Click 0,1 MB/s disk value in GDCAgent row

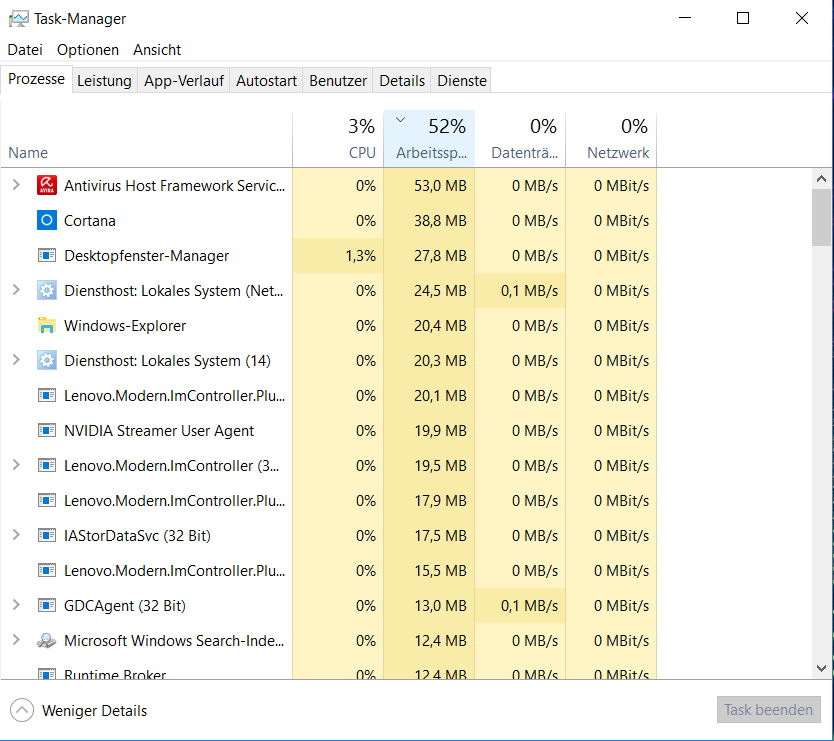click(529, 606)
